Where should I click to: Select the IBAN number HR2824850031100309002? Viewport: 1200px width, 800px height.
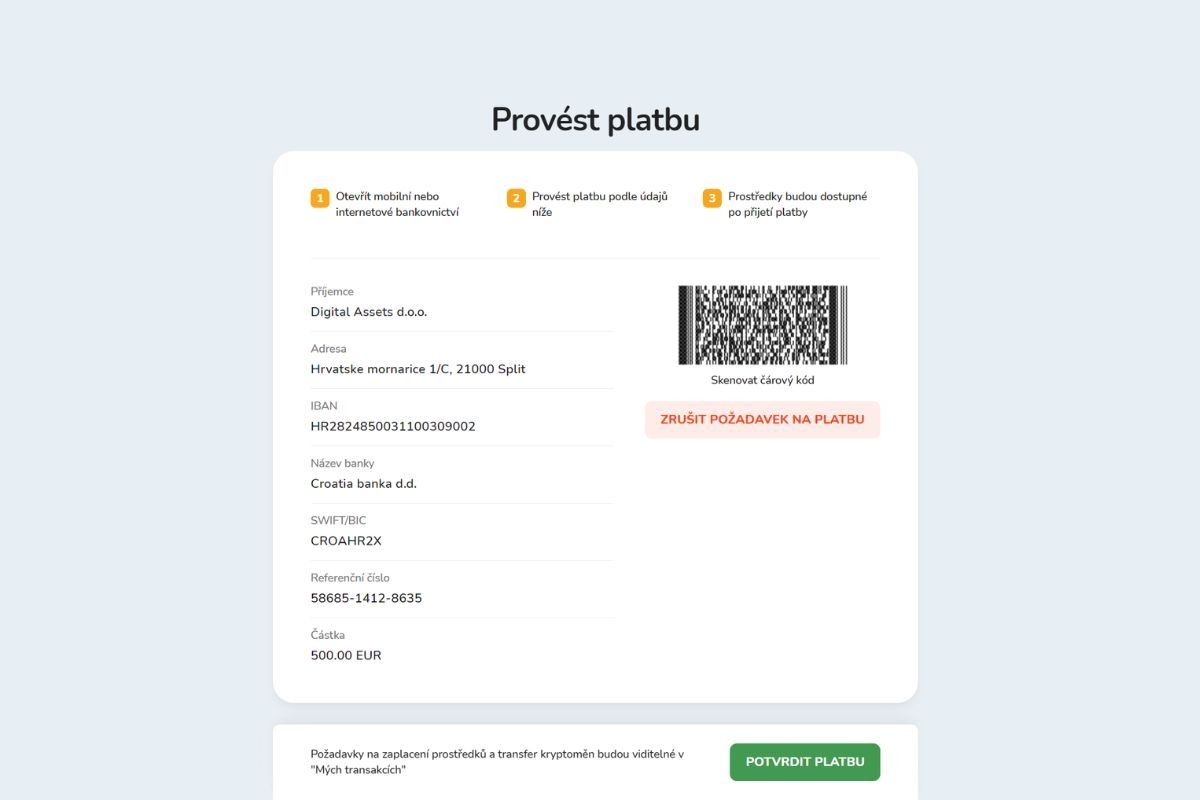[x=393, y=426]
